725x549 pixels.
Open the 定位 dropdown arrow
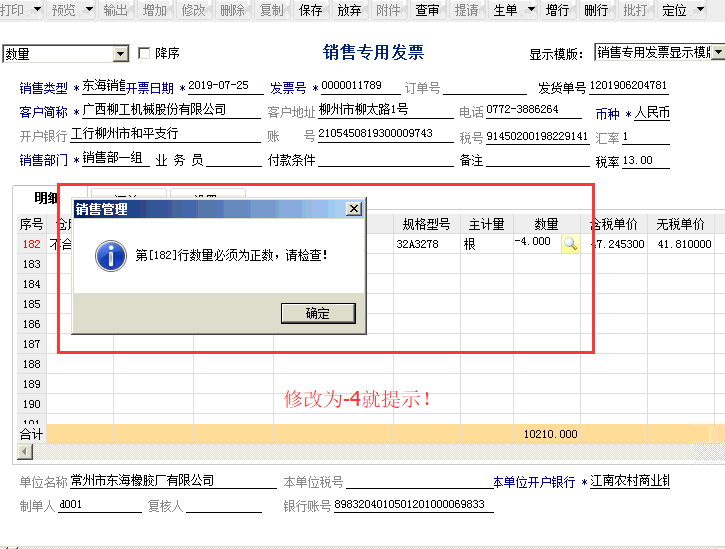pyautogui.click(x=700, y=9)
